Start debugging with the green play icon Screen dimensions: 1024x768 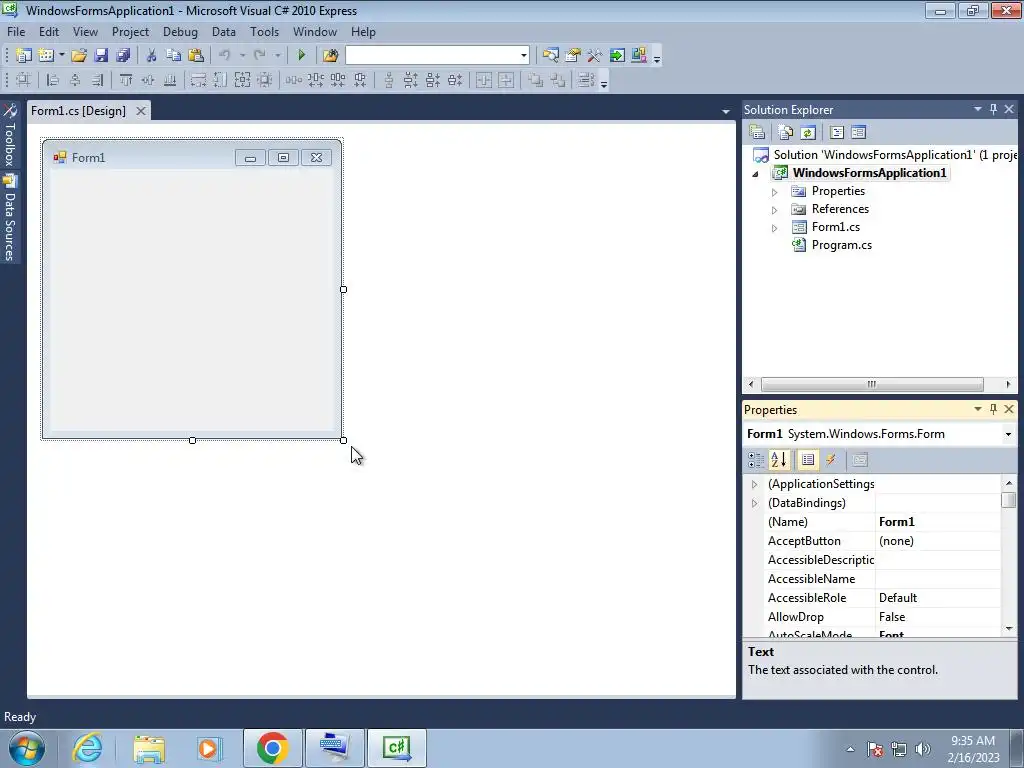[301, 56]
